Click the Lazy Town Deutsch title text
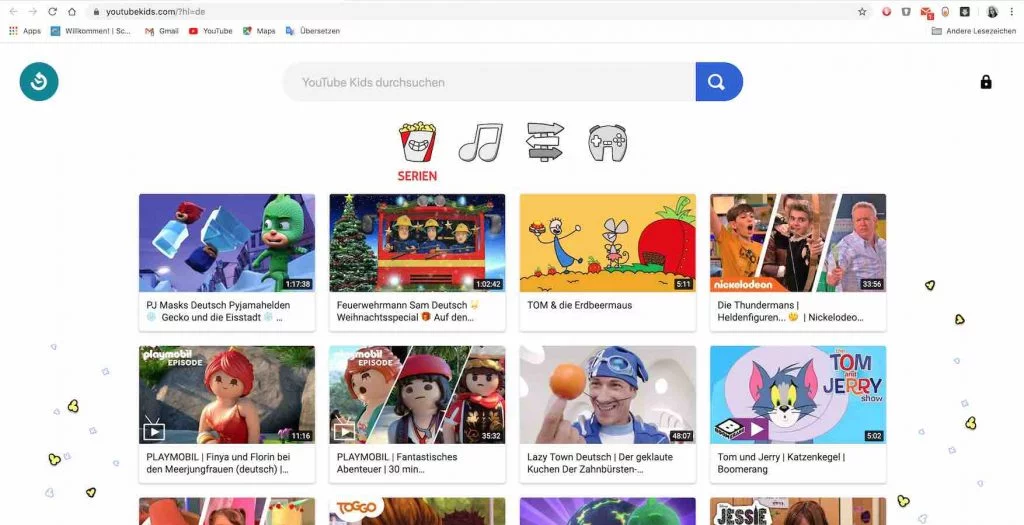1024x525 pixels. (600, 463)
